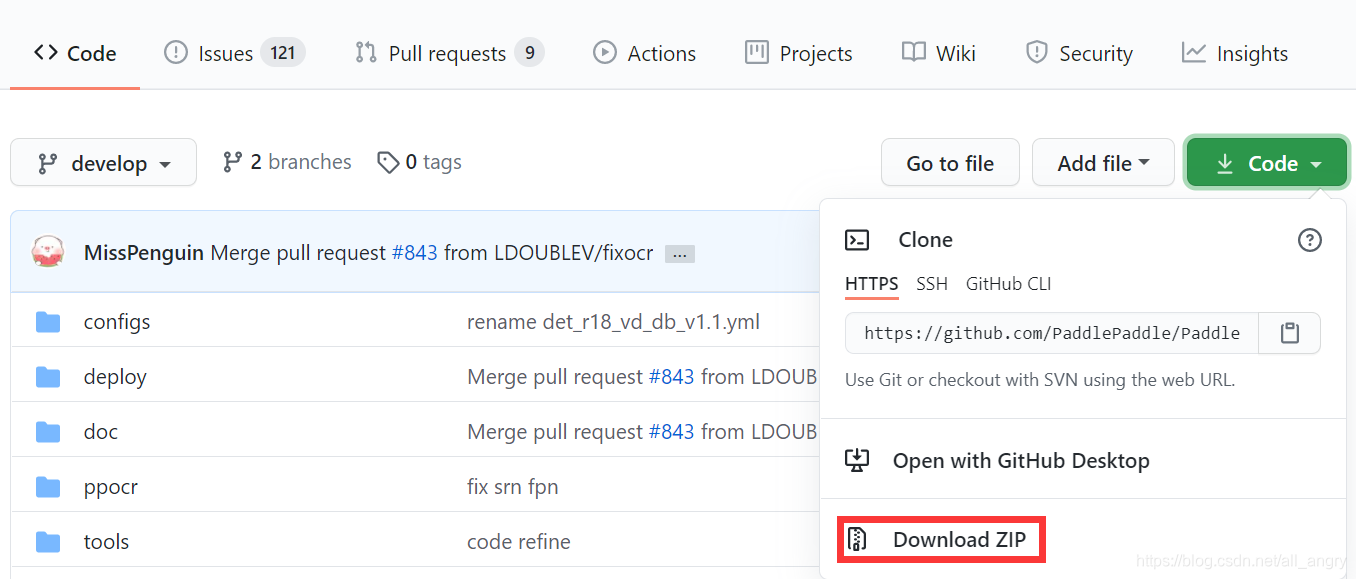View the 2 branches link

click(x=287, y=162)
